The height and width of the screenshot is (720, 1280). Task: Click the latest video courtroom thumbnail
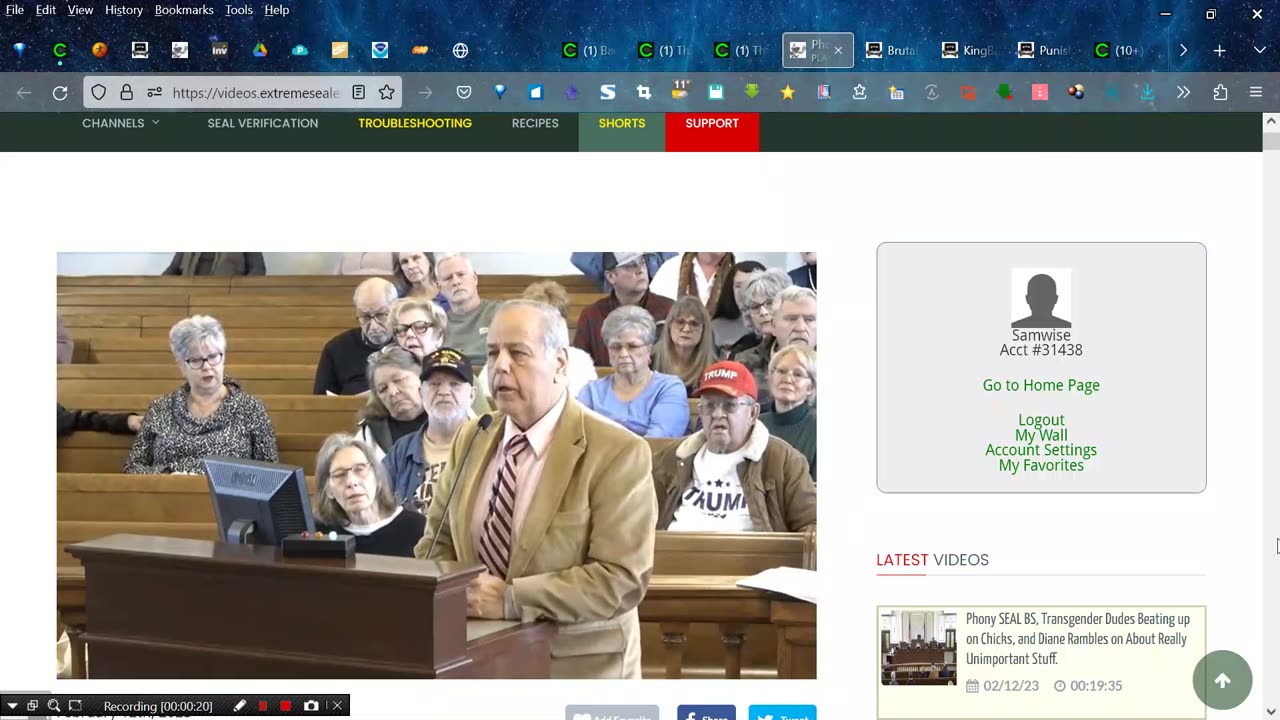[x=918, y=648]
